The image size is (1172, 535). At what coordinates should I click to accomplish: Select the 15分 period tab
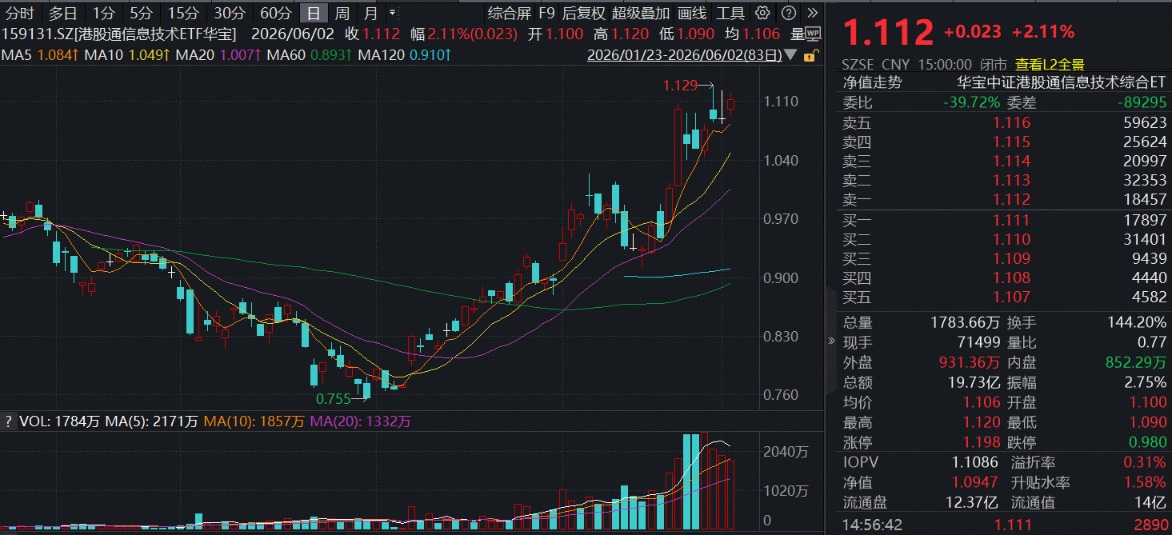tap(183, 13)
